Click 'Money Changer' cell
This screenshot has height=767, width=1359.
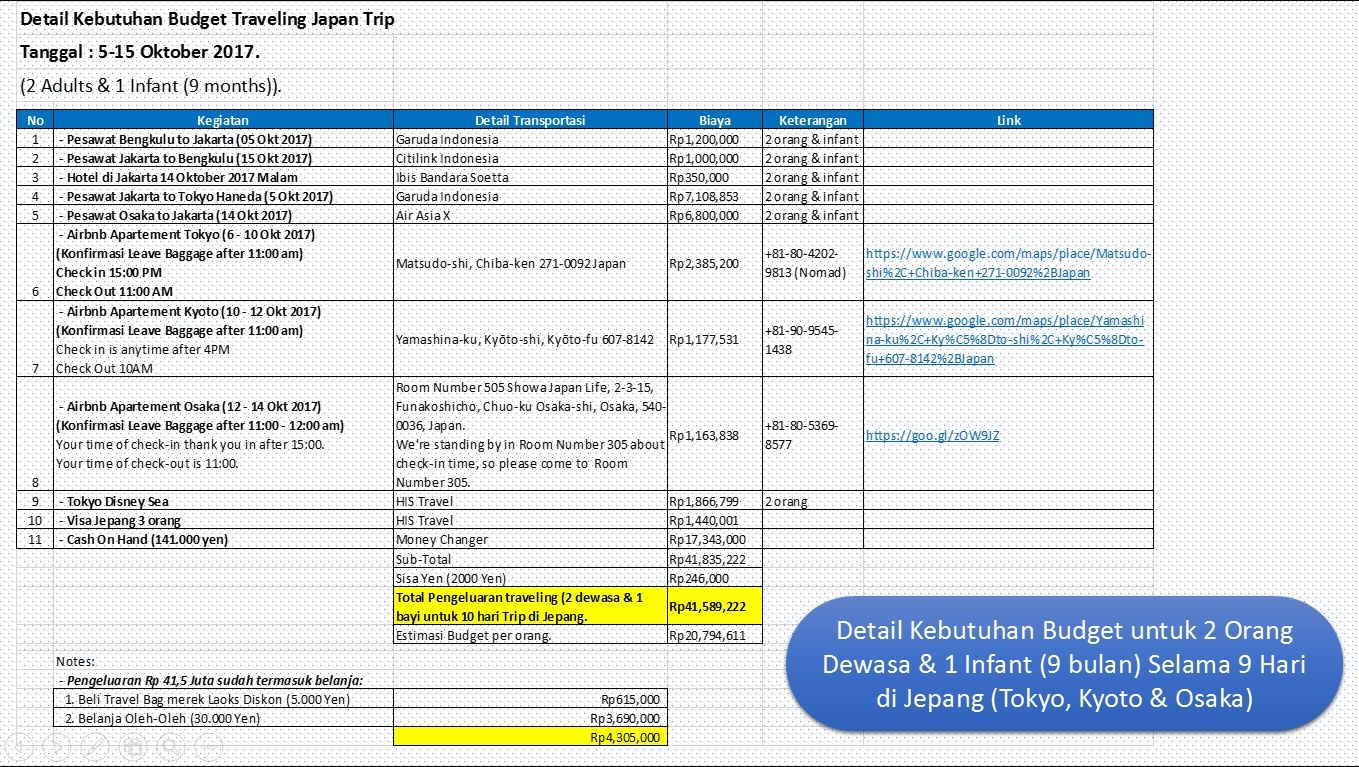530,539
